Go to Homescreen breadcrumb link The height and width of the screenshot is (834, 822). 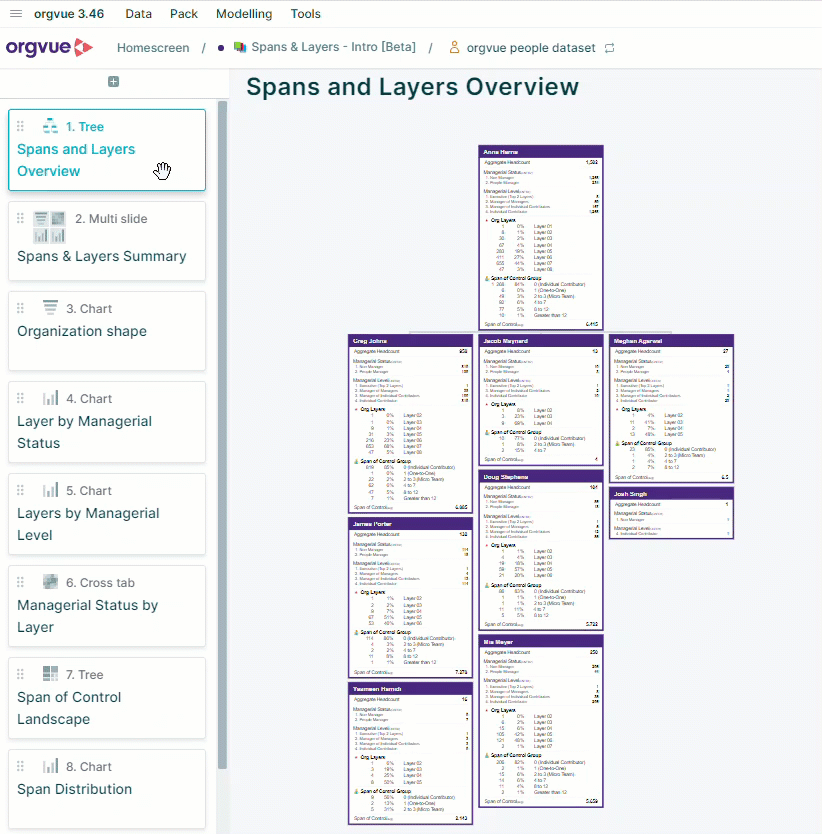click(x=153, y=48)
